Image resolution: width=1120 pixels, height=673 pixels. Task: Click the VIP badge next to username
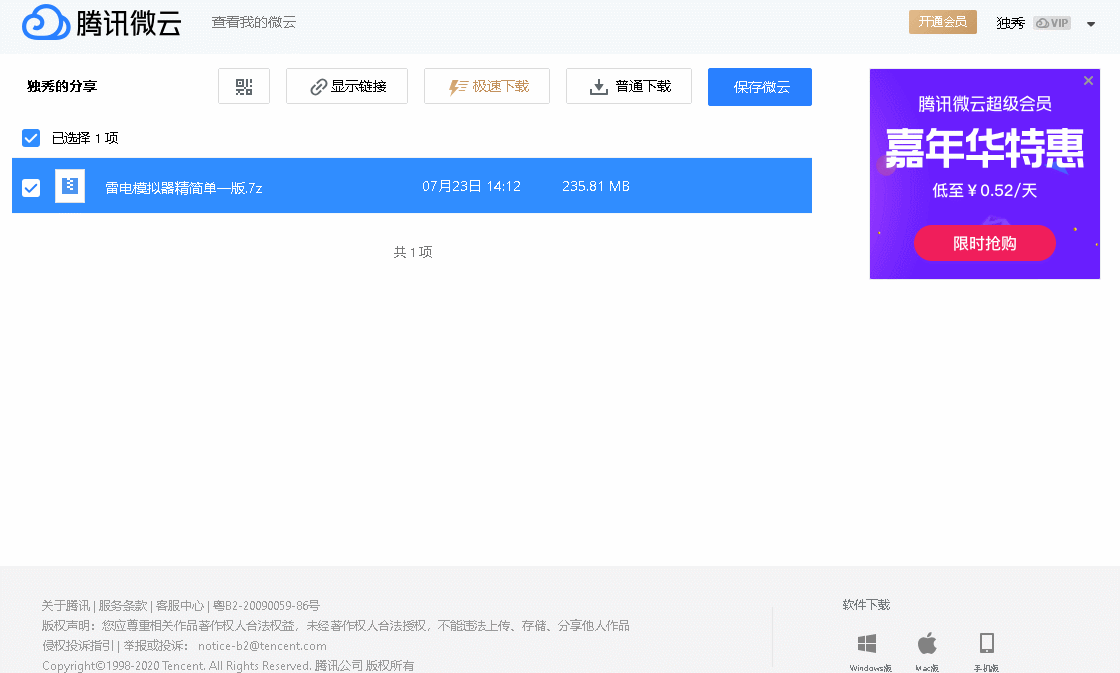1051,23
